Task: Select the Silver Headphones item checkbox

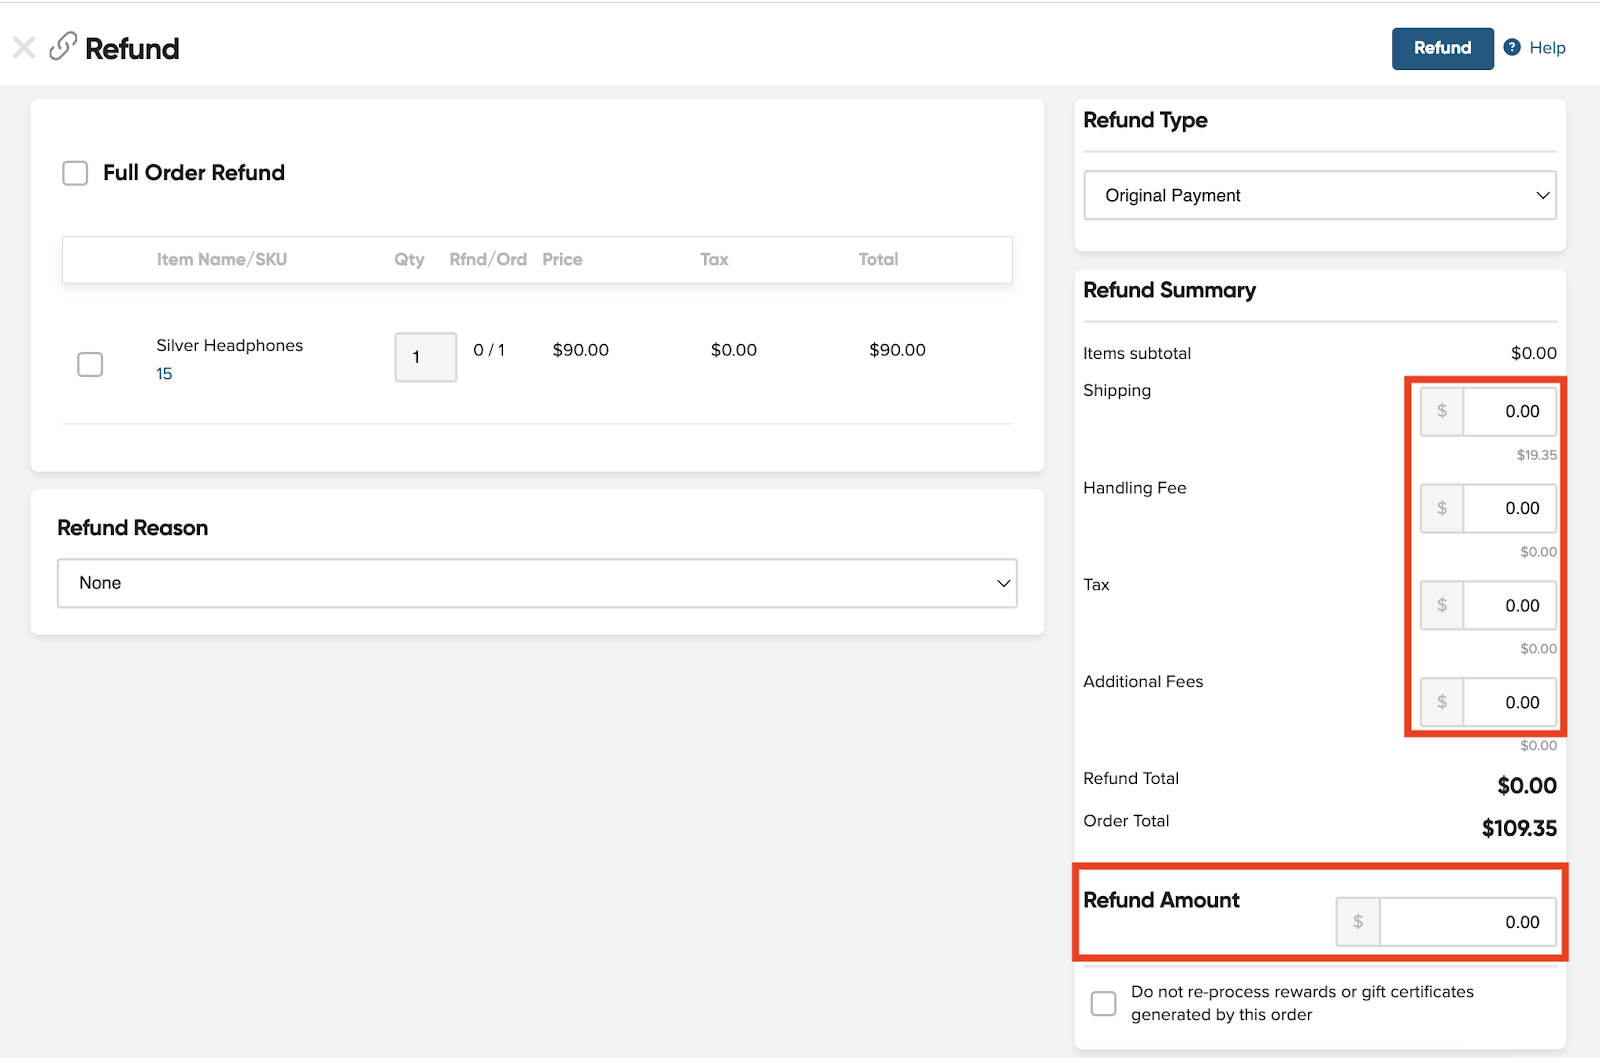Action: [90, 364]
